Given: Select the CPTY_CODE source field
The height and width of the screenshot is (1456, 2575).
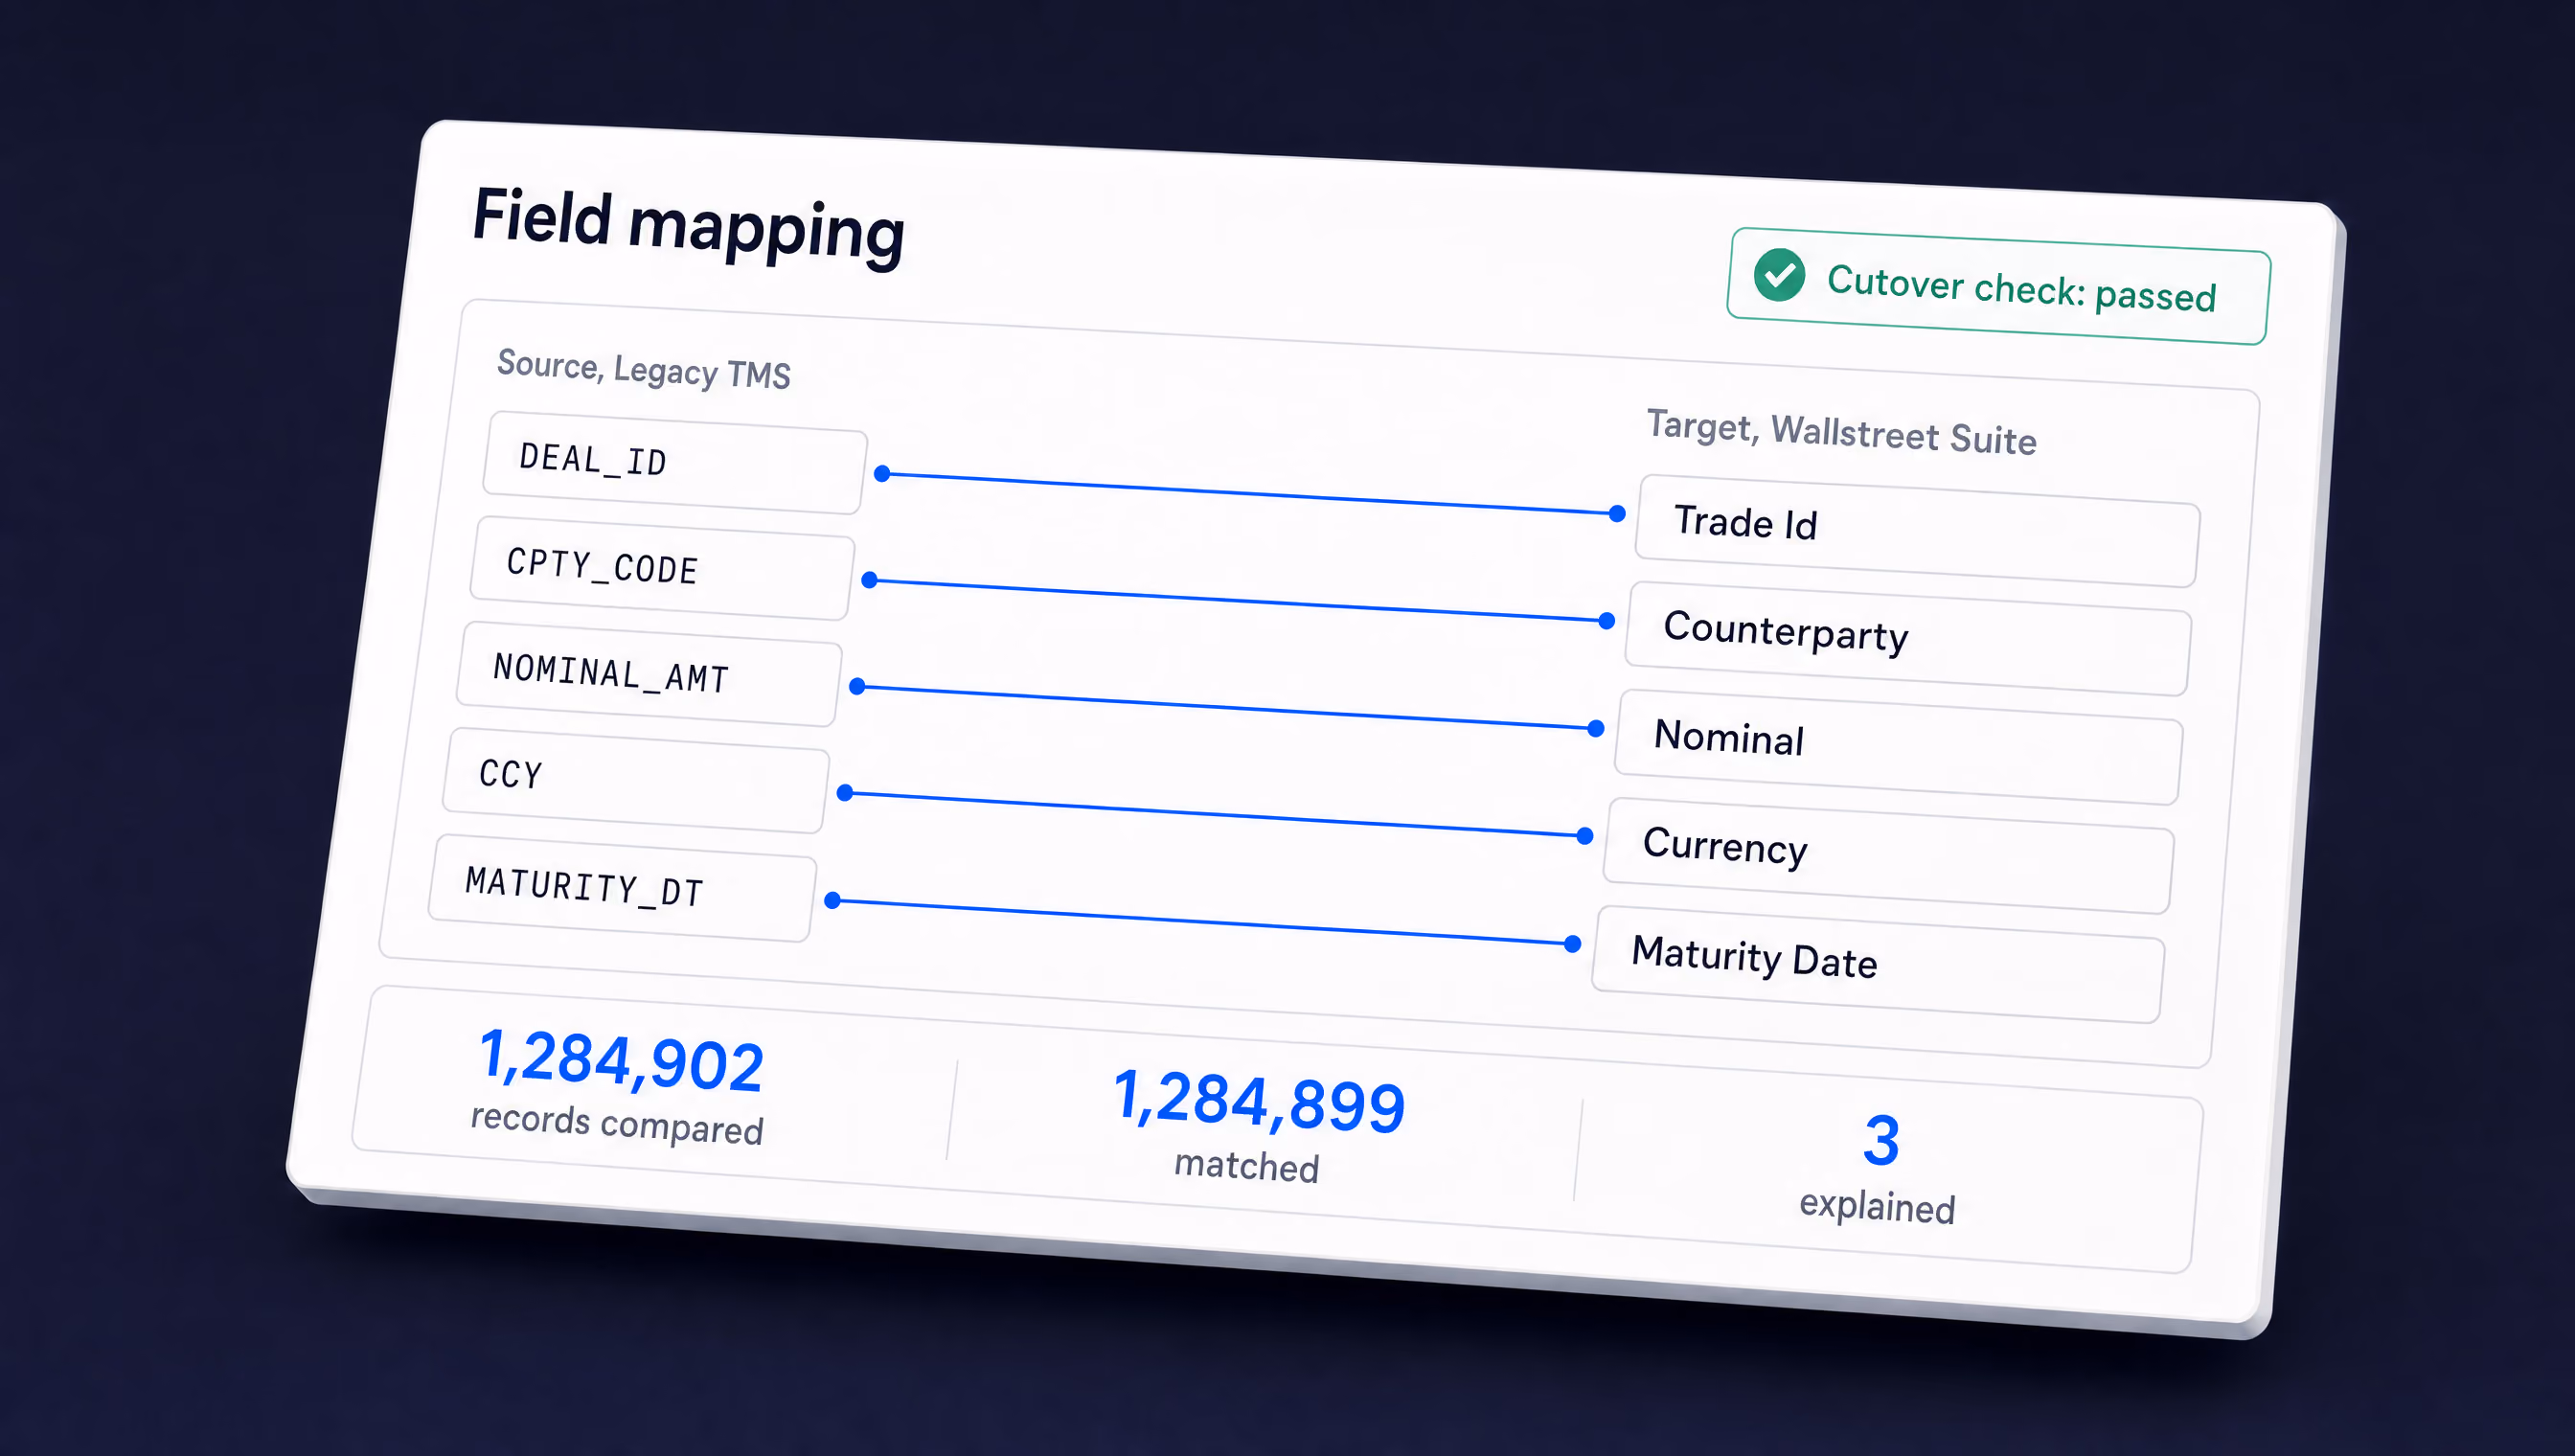Looking at the screenshot, I should (662, 568).
